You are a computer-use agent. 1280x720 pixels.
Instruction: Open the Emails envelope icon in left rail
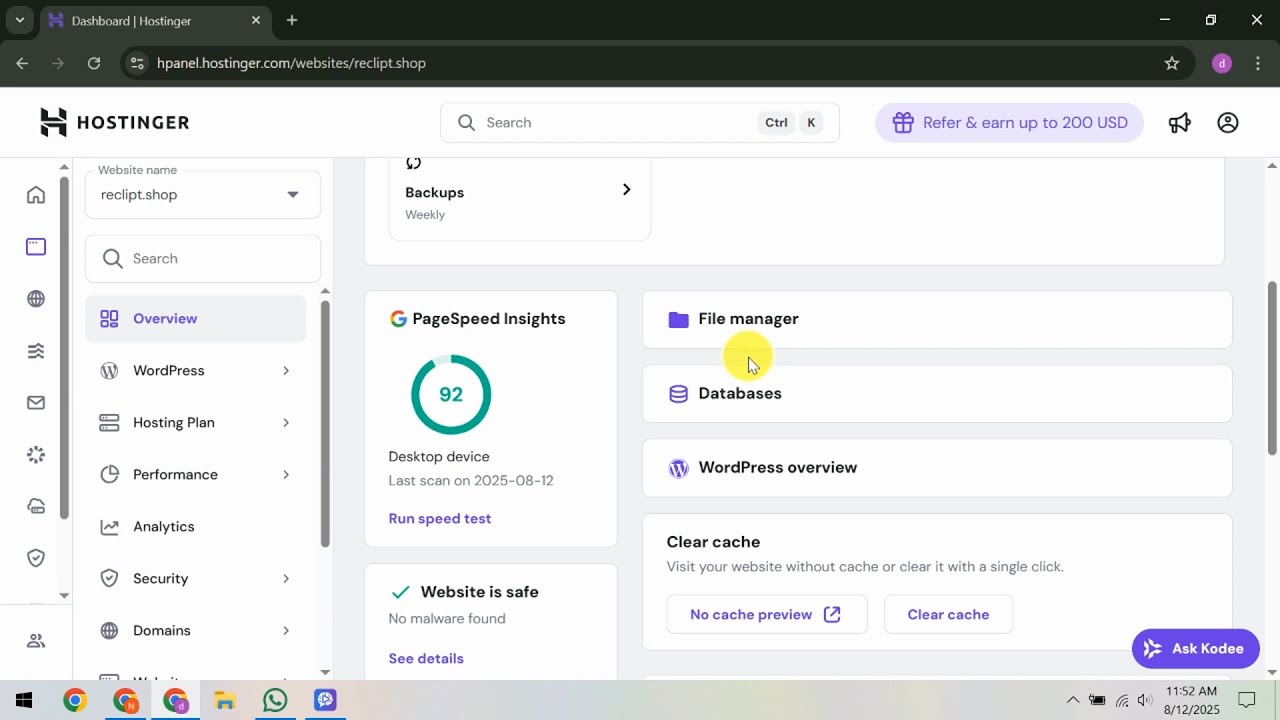[36, 403]
